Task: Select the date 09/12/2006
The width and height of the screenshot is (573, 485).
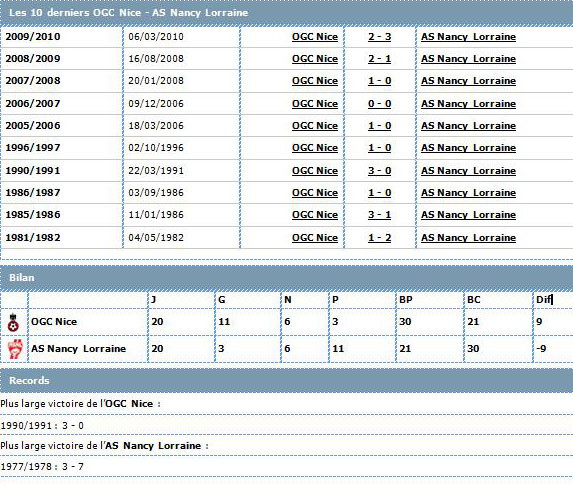Action: coord(156,103)
